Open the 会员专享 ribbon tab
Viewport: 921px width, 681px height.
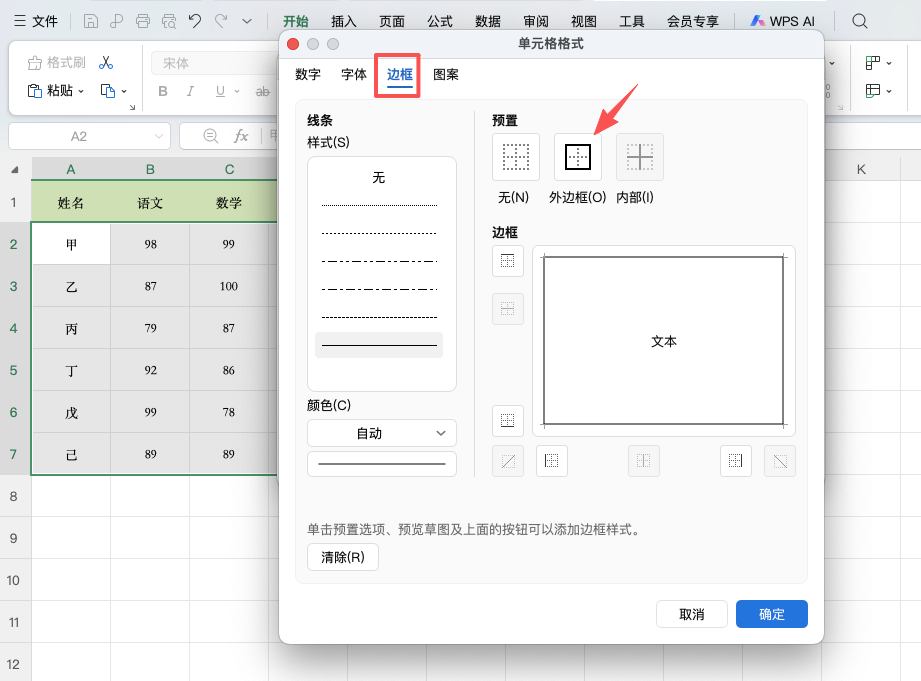click(693, 22)
